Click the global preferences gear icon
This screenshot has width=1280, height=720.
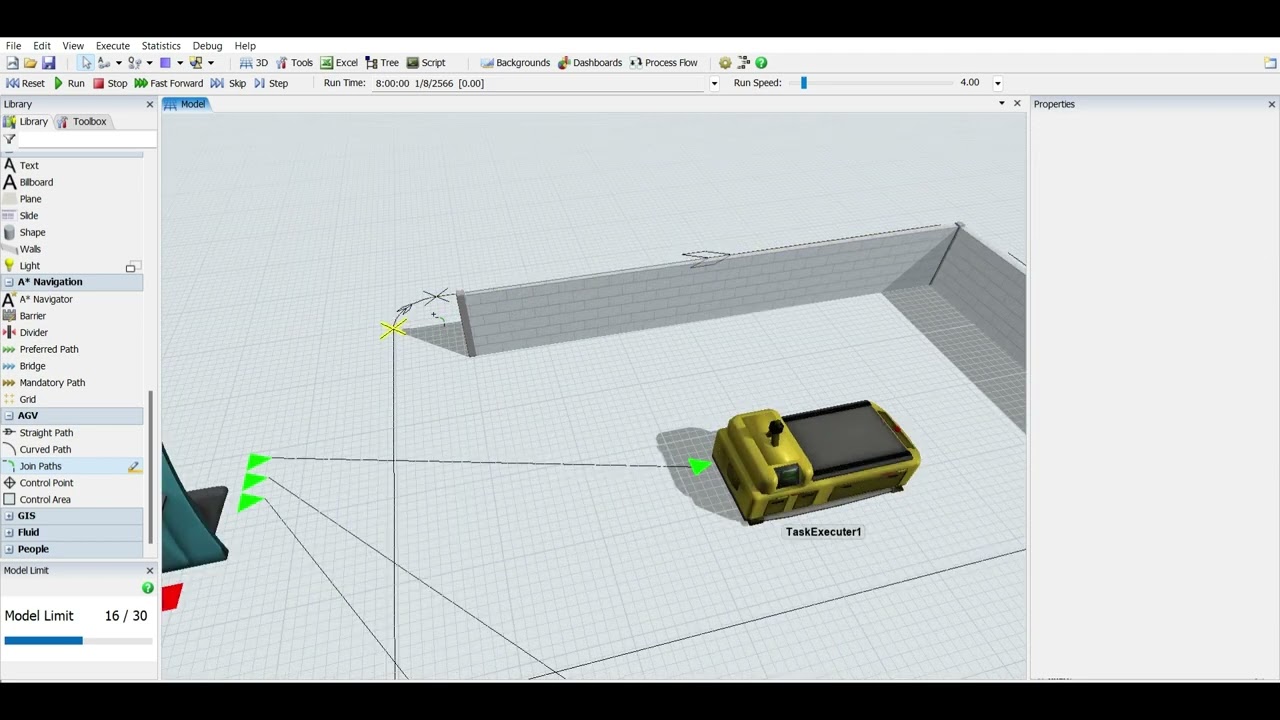click(x=725, y=63)
